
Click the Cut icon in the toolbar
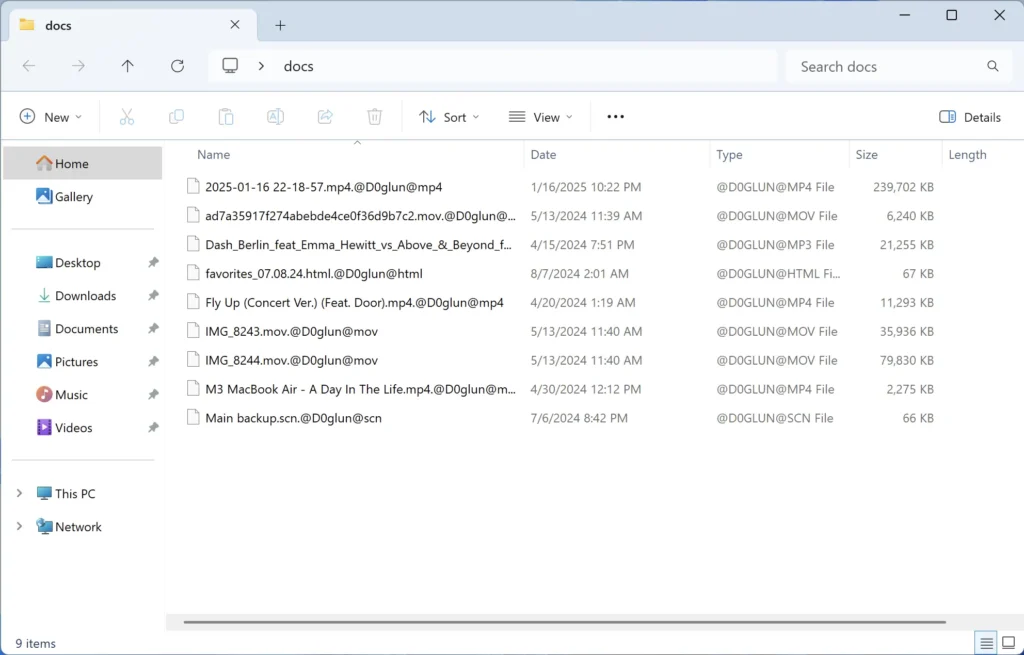click(126, 116)
